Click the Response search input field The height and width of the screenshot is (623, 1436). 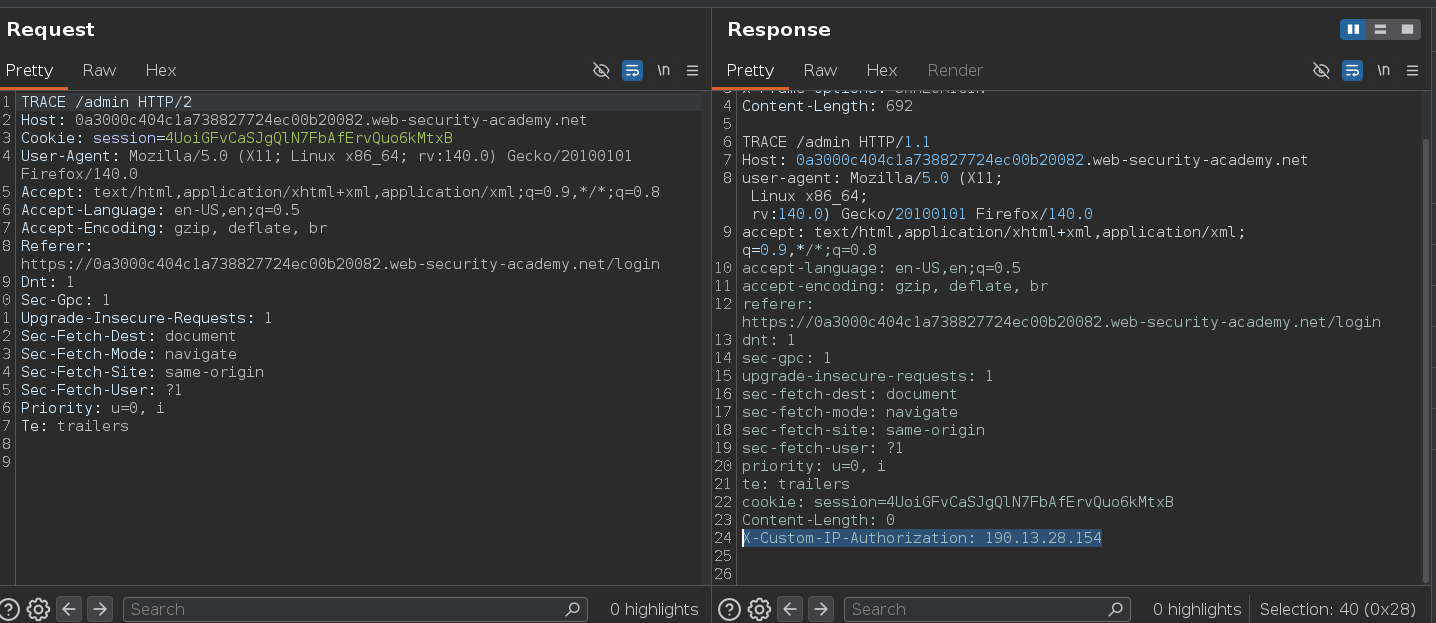[987, 609]
